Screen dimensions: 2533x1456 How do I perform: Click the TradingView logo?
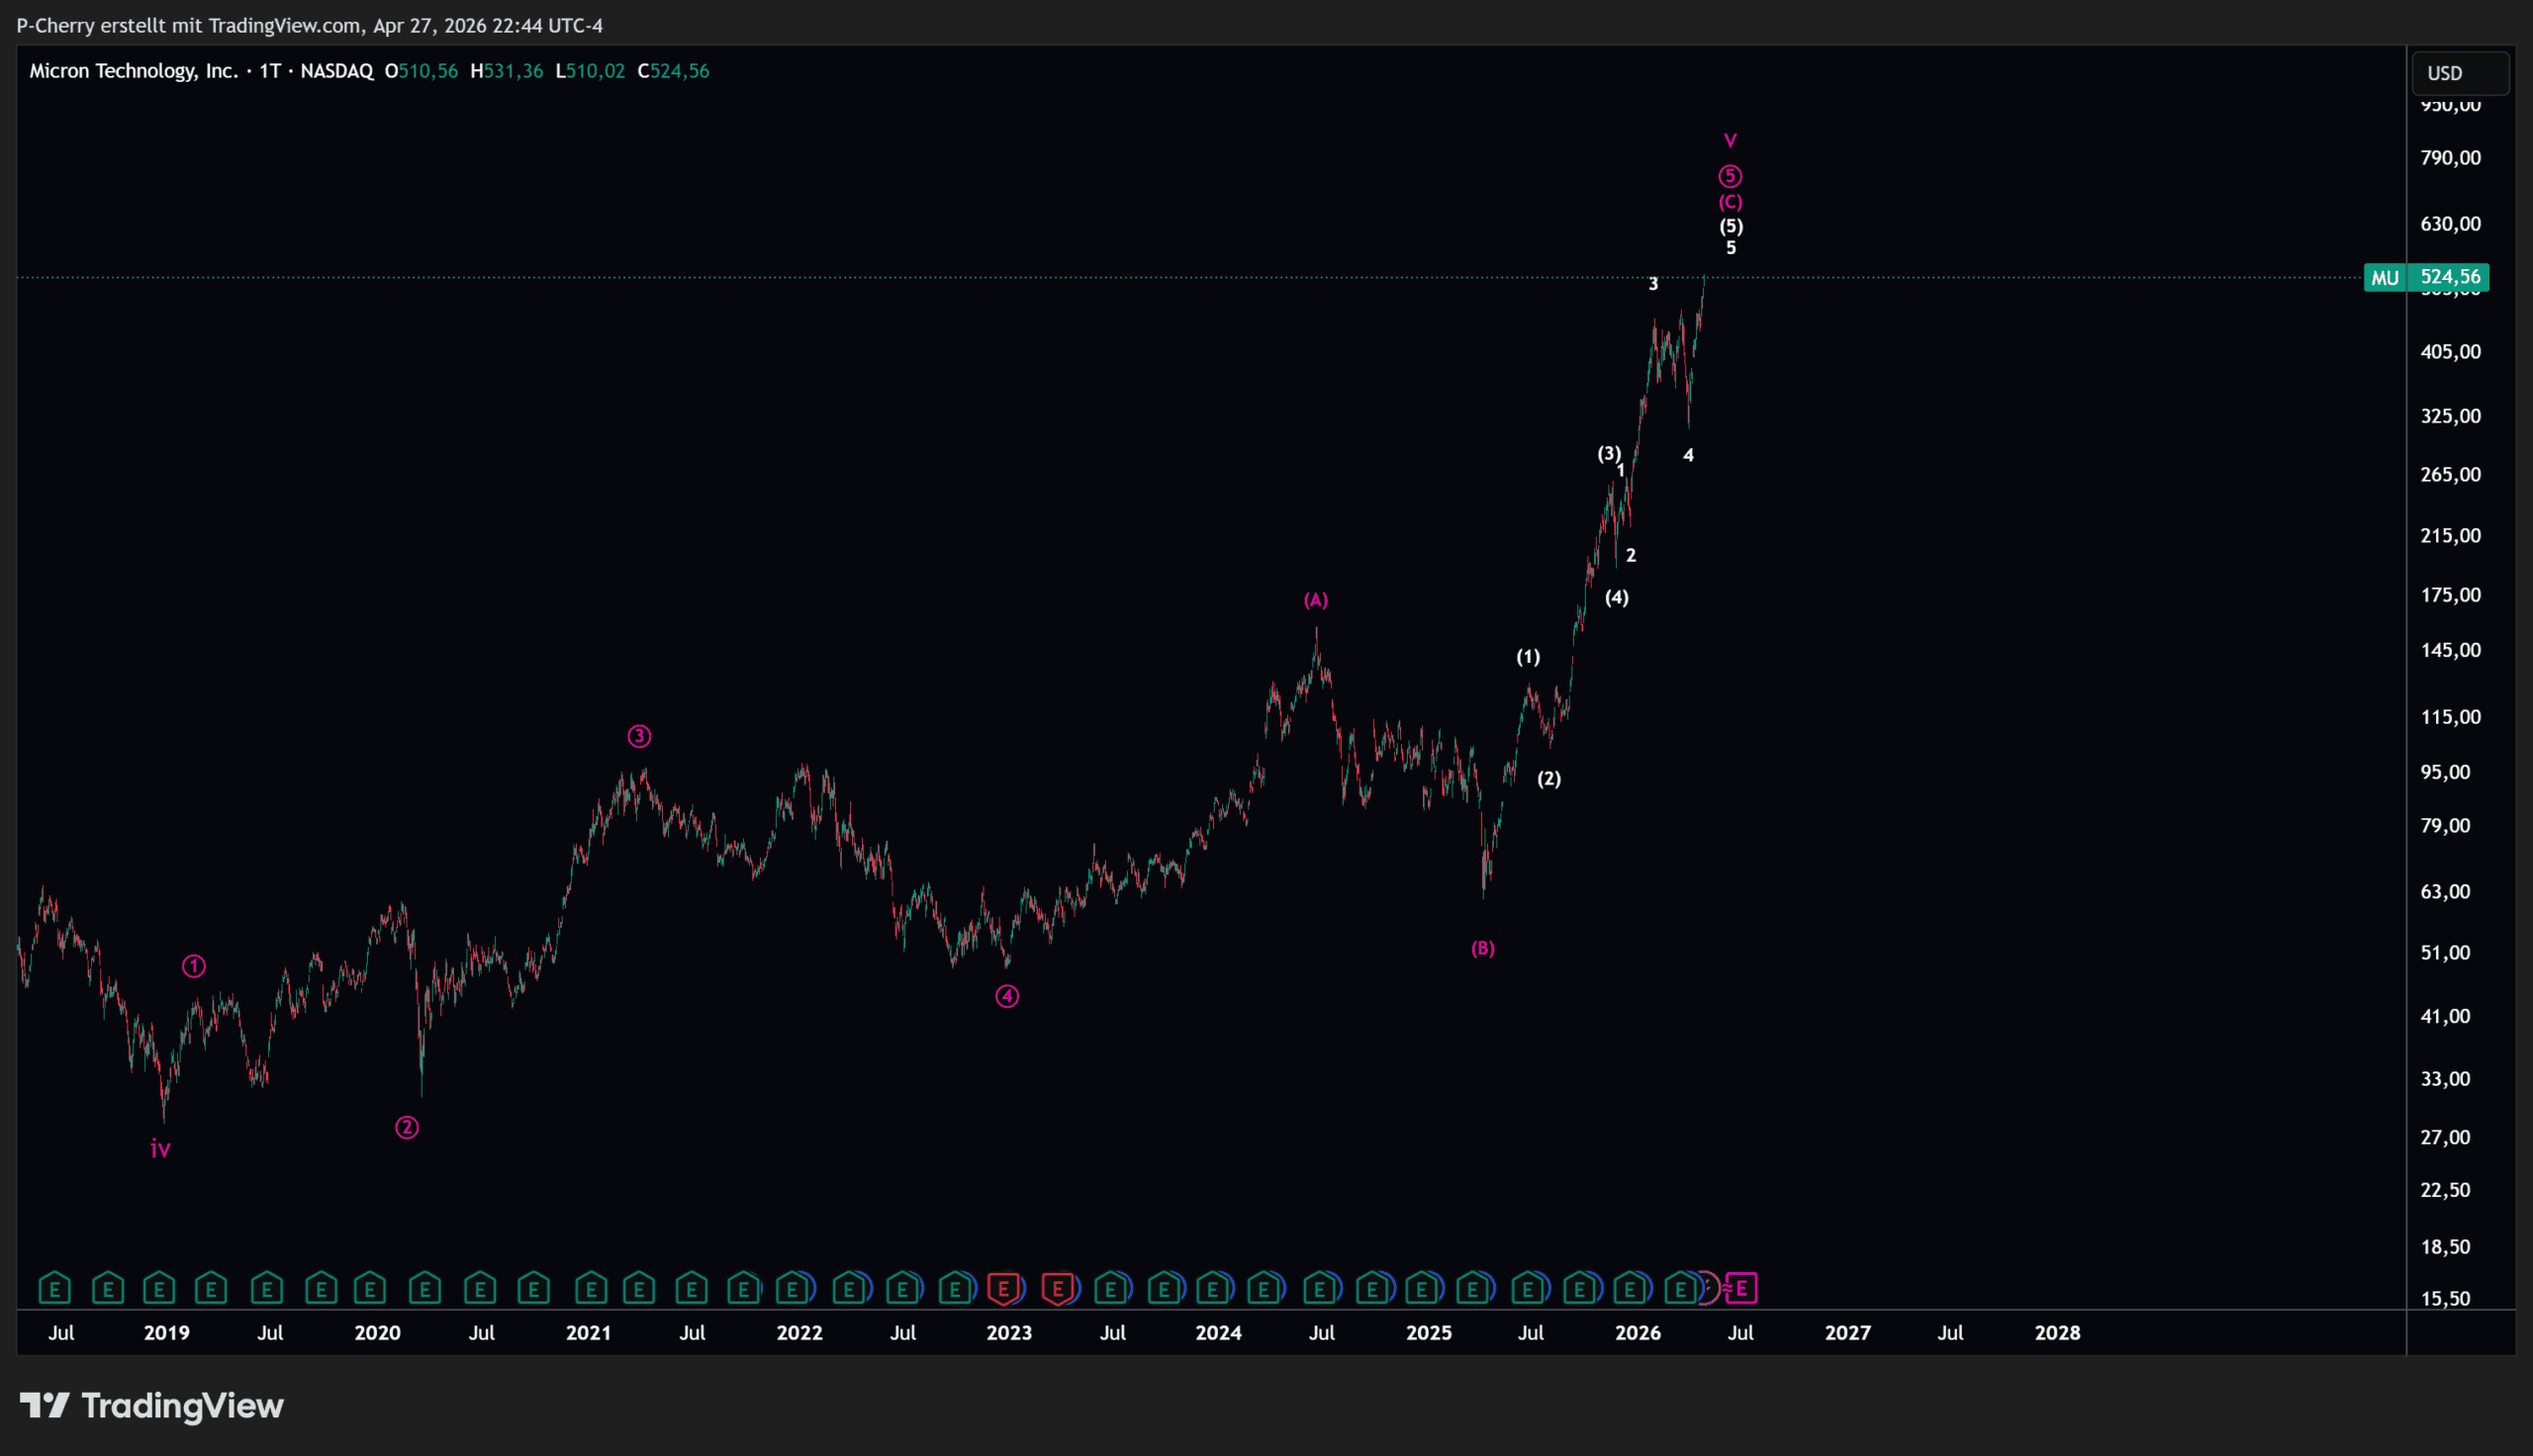[x=152, y=1406]
